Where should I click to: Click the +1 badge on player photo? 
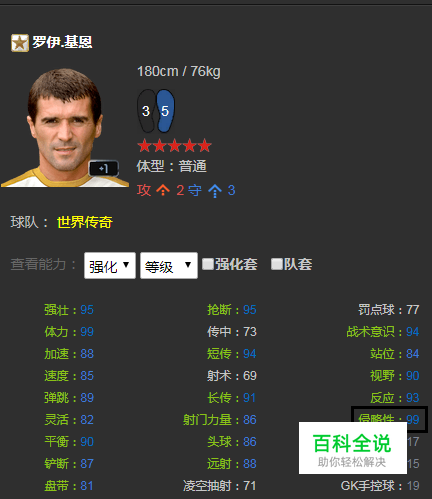(x=104, y=169)
